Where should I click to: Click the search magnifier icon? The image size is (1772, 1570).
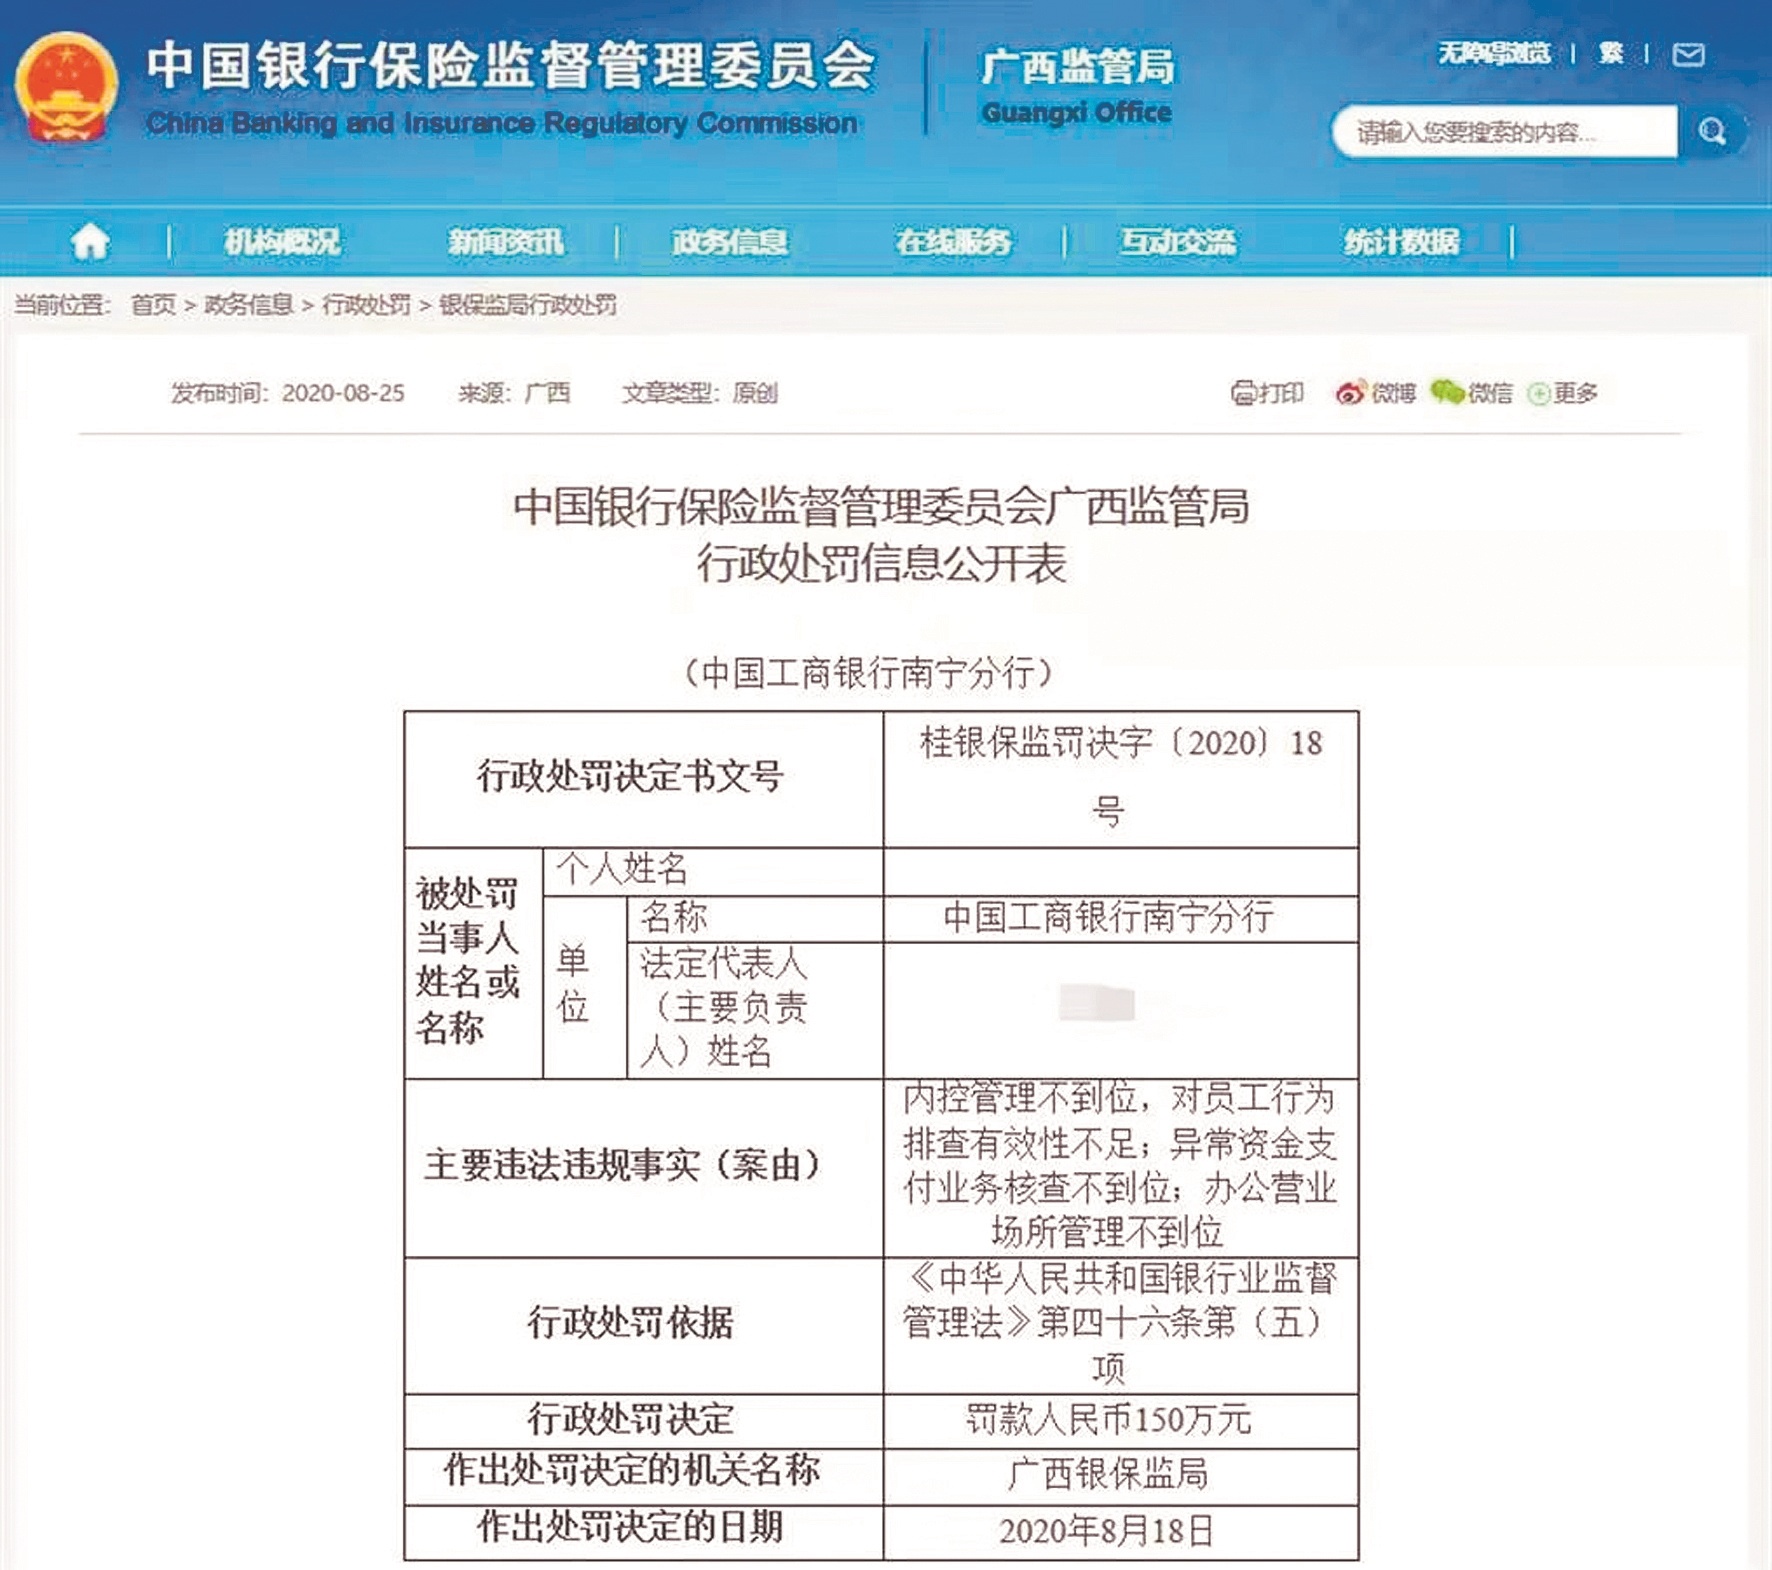coord(1713,131)
